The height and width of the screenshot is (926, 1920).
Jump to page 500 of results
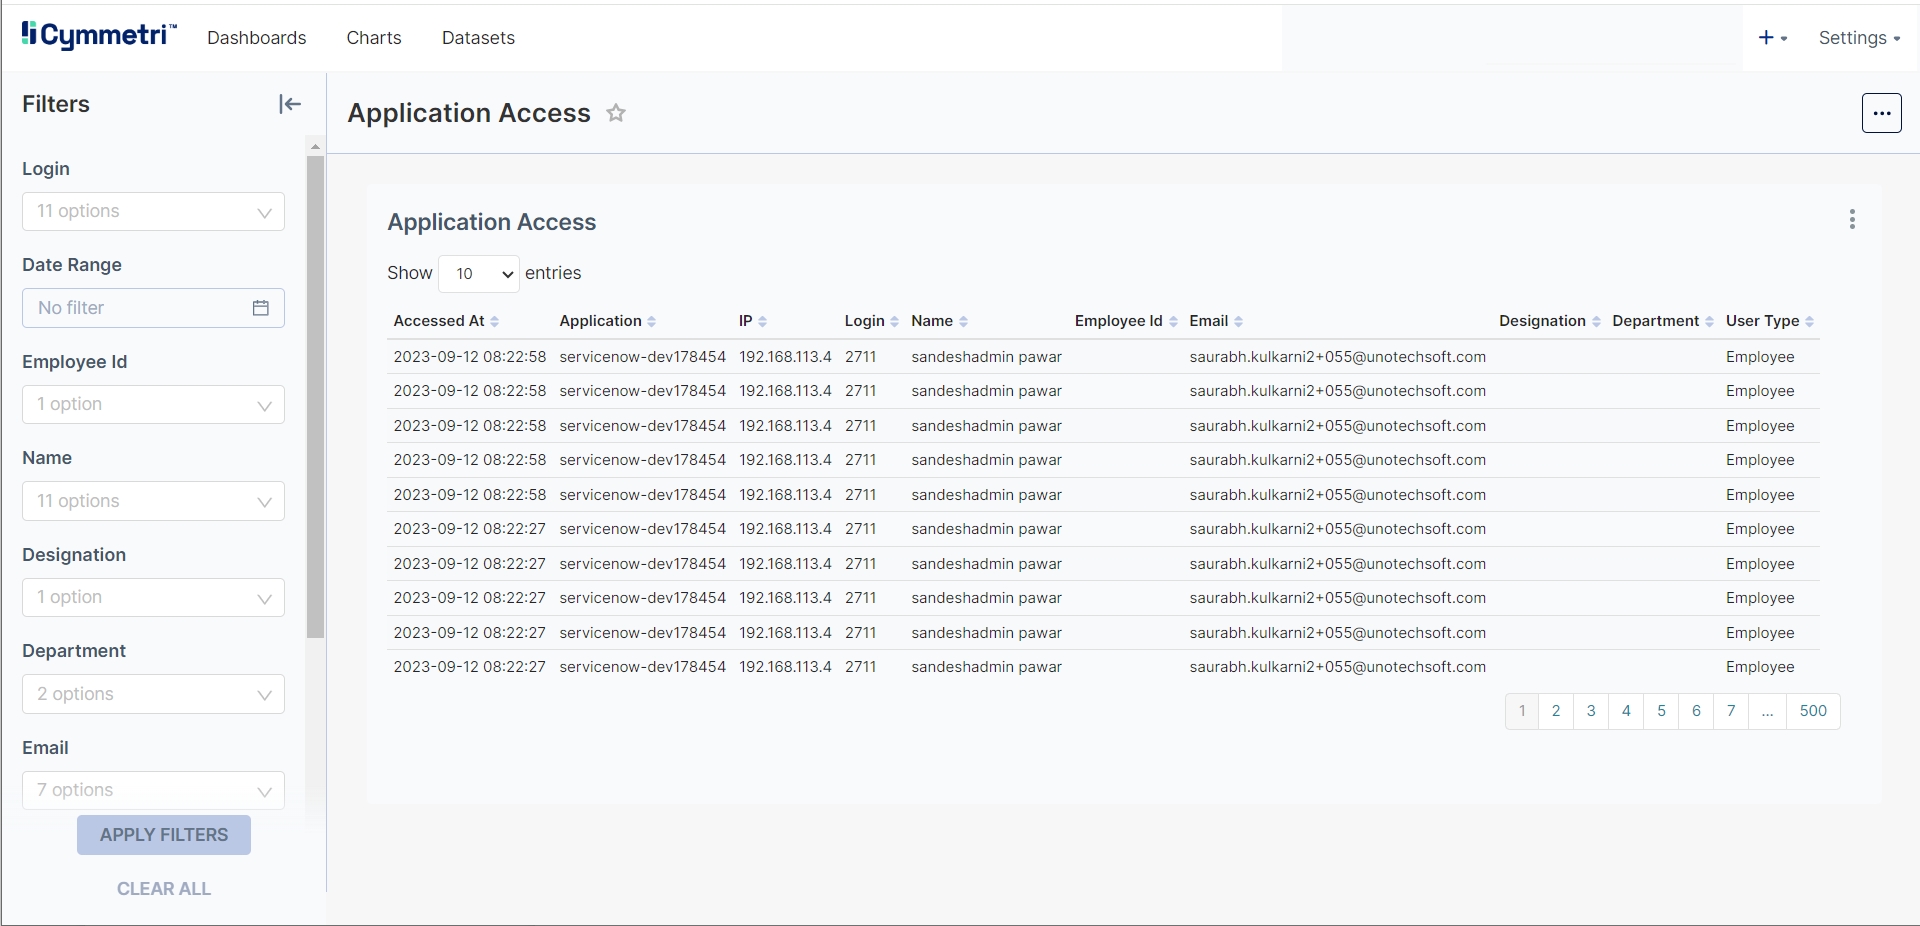1812,711
